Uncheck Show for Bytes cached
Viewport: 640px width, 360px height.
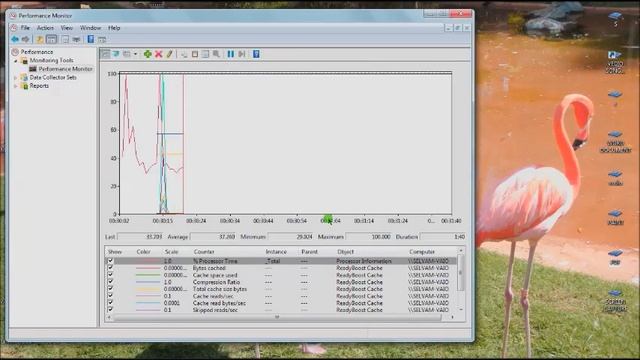tap(110, 268)
